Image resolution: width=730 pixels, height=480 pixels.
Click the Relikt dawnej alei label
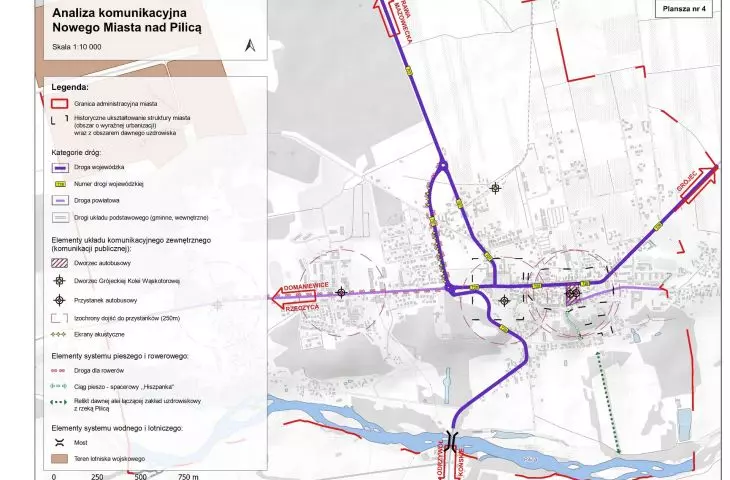pos(137,405)
